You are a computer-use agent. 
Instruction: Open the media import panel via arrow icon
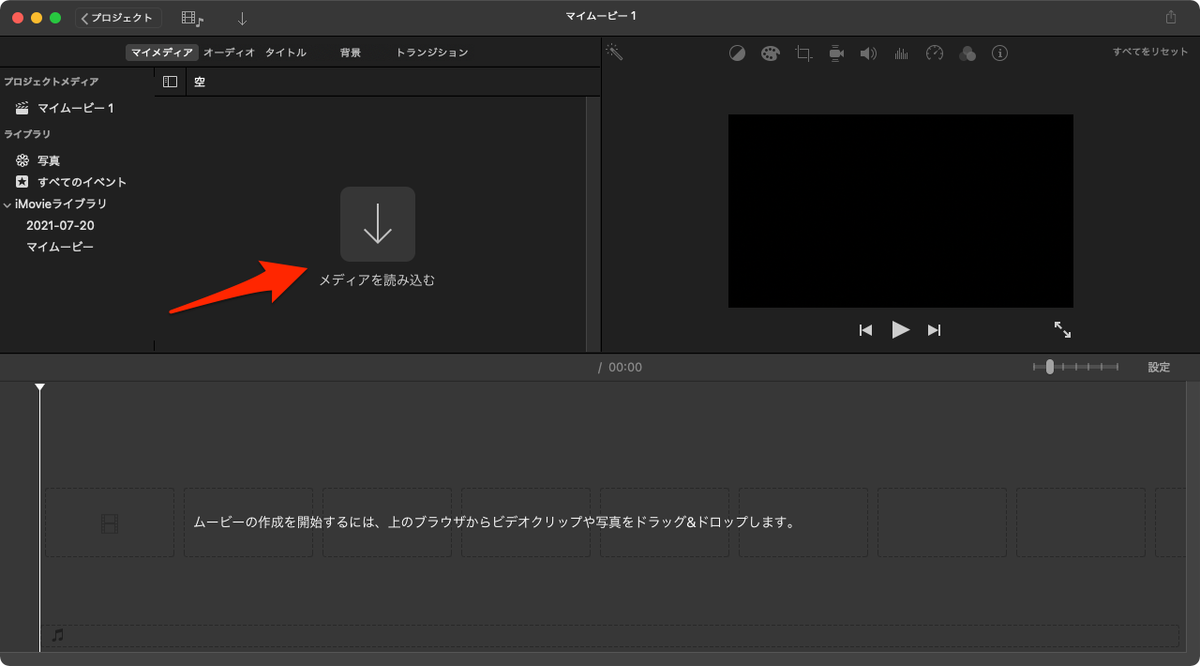(240, 17)
